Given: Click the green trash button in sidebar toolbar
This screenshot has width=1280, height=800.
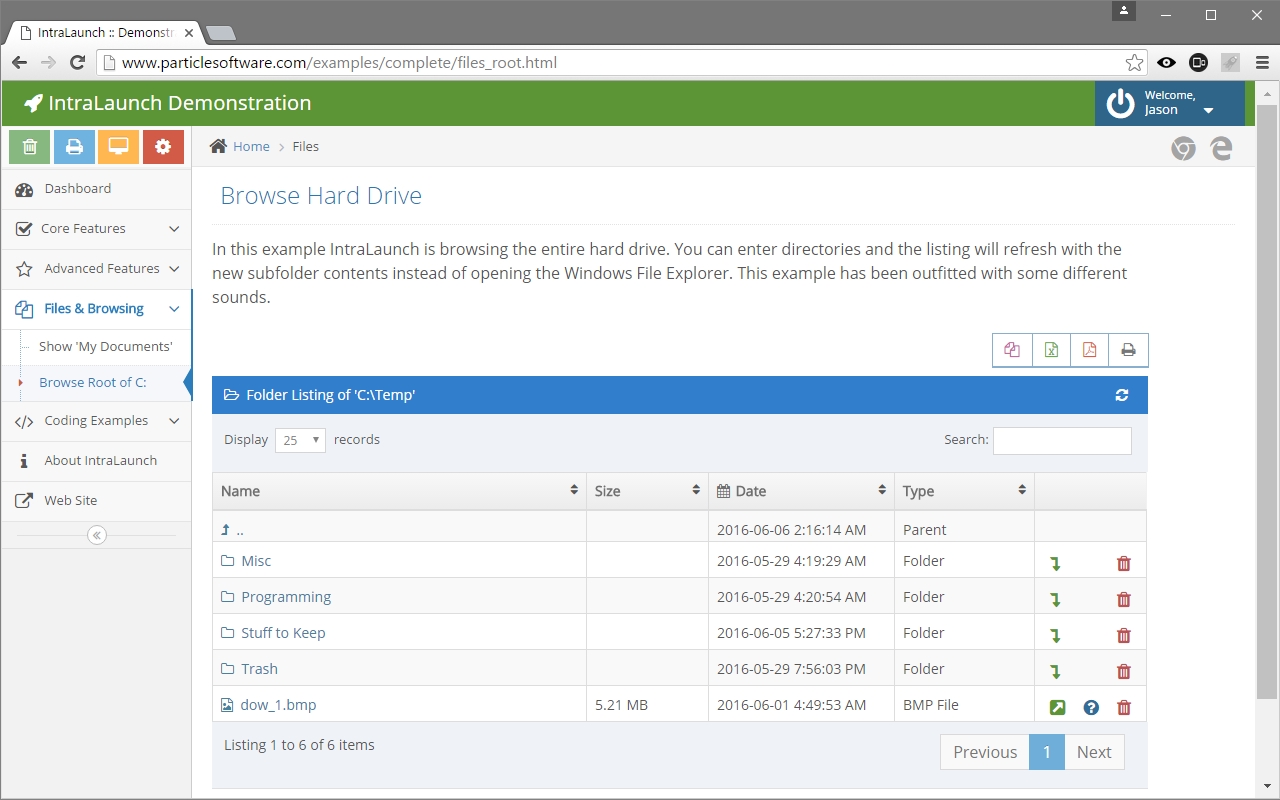Looking at the screenshot, I should [x=30, y=147].
